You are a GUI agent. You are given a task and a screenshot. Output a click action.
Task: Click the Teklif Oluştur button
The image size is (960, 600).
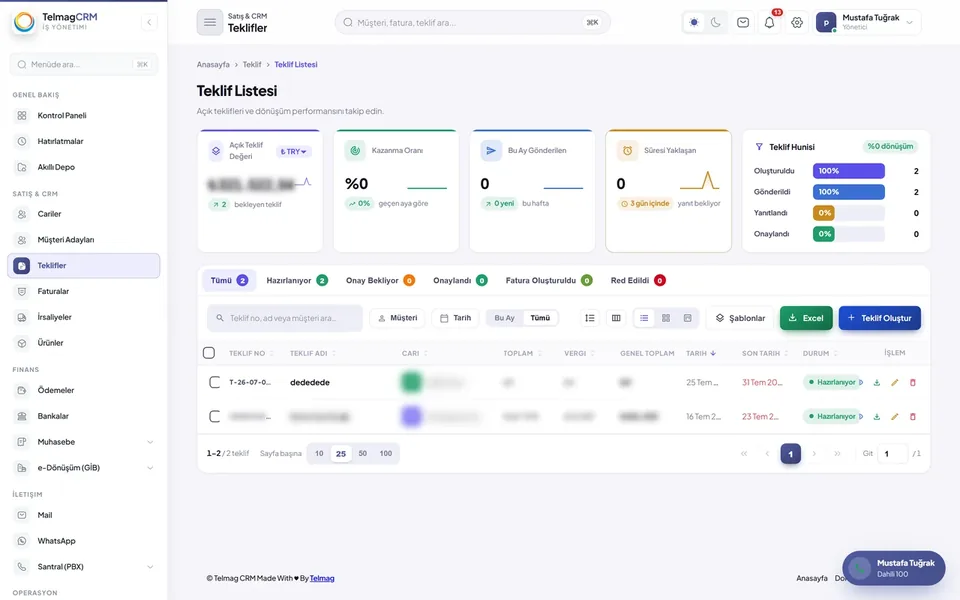879,318
